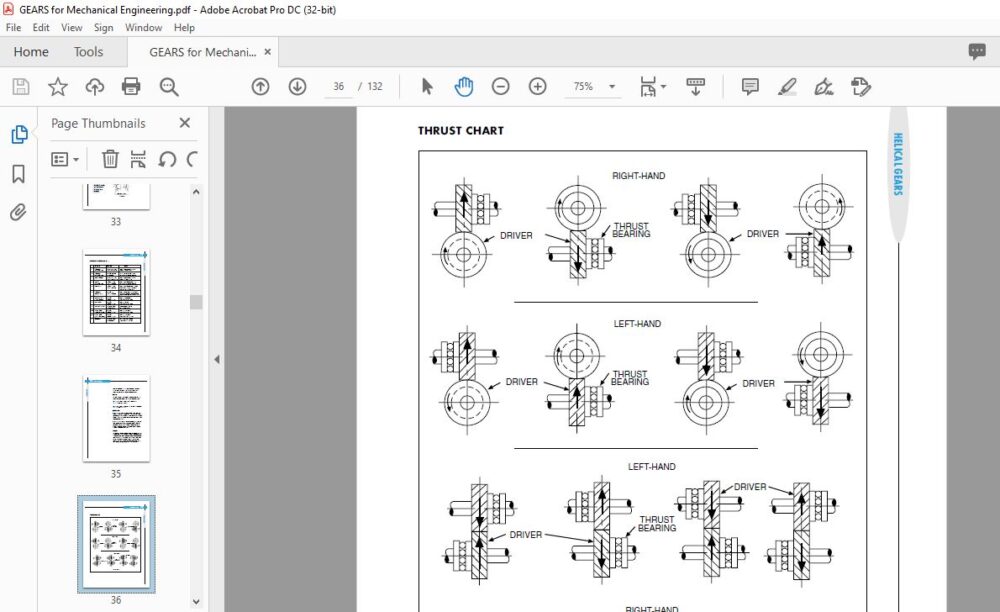Viewport: 1000px width, 612px height.
Task: Select page 34 thumbnail
Action: [x=116, y=292]
